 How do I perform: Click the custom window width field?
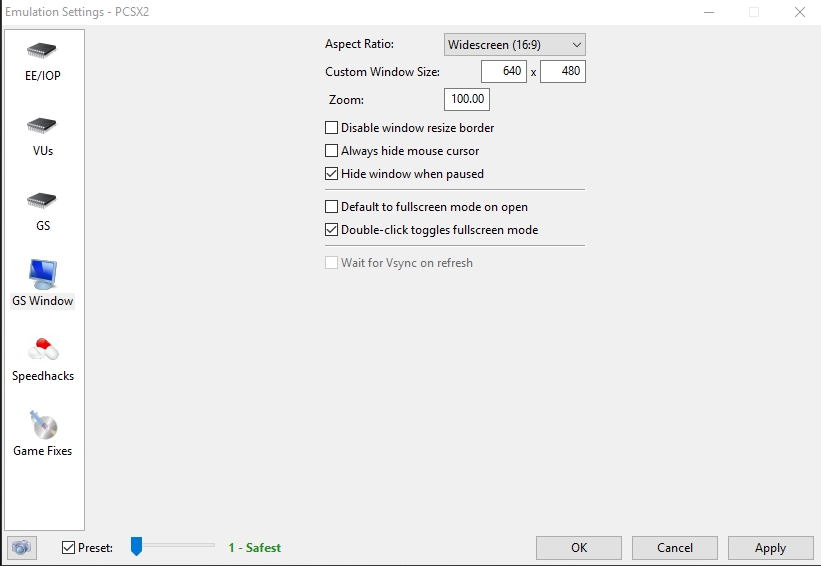click(504, 71)
